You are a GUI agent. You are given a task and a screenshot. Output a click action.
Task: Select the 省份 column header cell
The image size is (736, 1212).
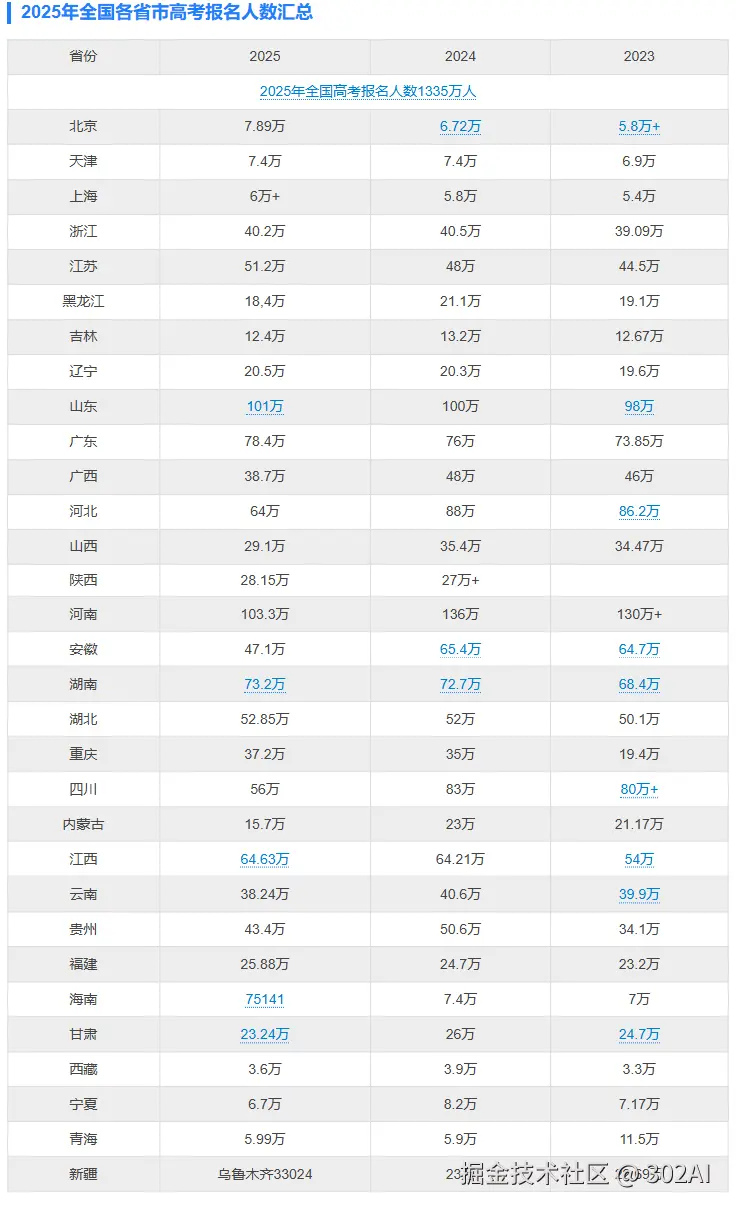point(84,56)
